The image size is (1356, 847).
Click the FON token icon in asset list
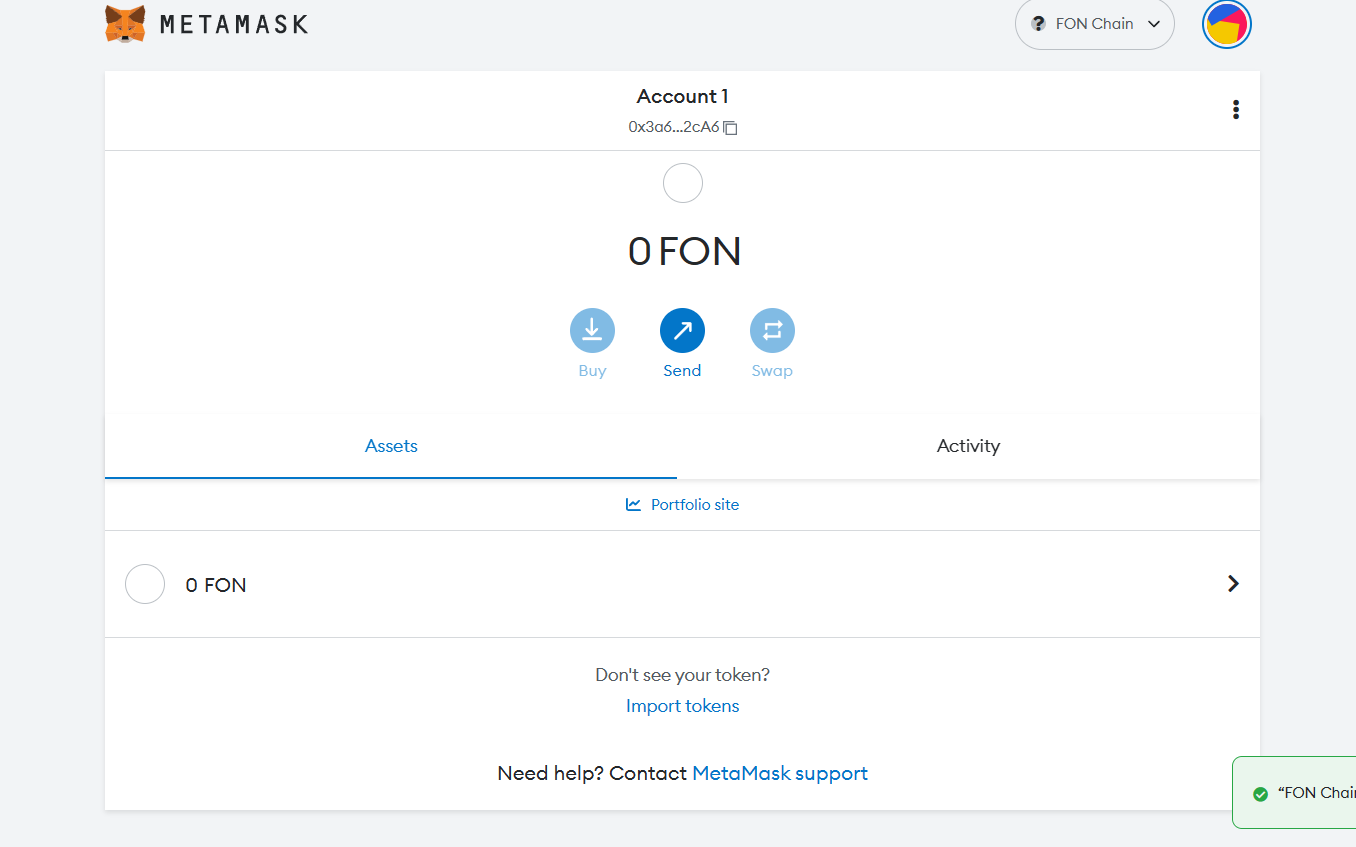click(x=145, y=584)
